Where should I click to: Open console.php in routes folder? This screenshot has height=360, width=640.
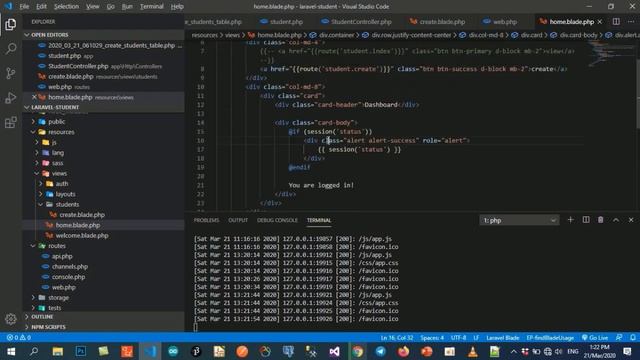tap(68, 277)
